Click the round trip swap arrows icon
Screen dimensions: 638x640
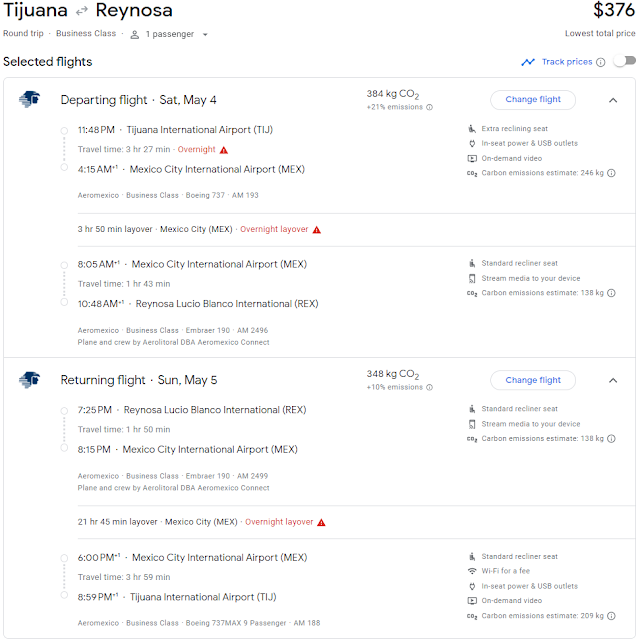82,11
